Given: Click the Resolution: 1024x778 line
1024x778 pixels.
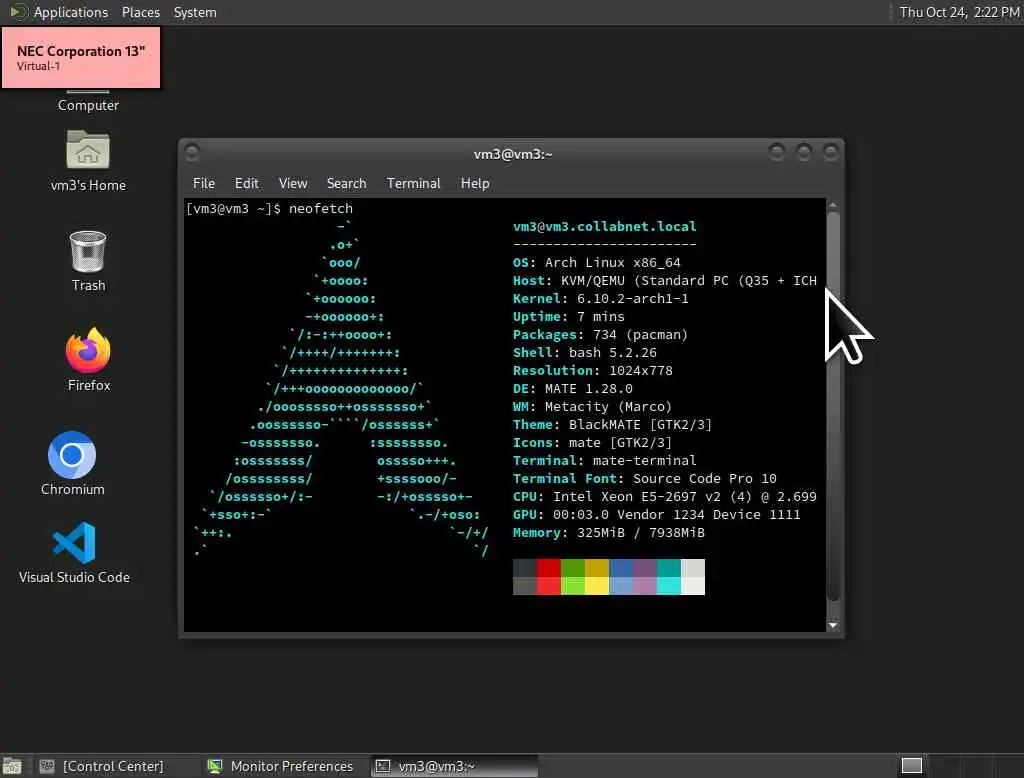Looking at the screenshot, I should [x=592, y=370].
